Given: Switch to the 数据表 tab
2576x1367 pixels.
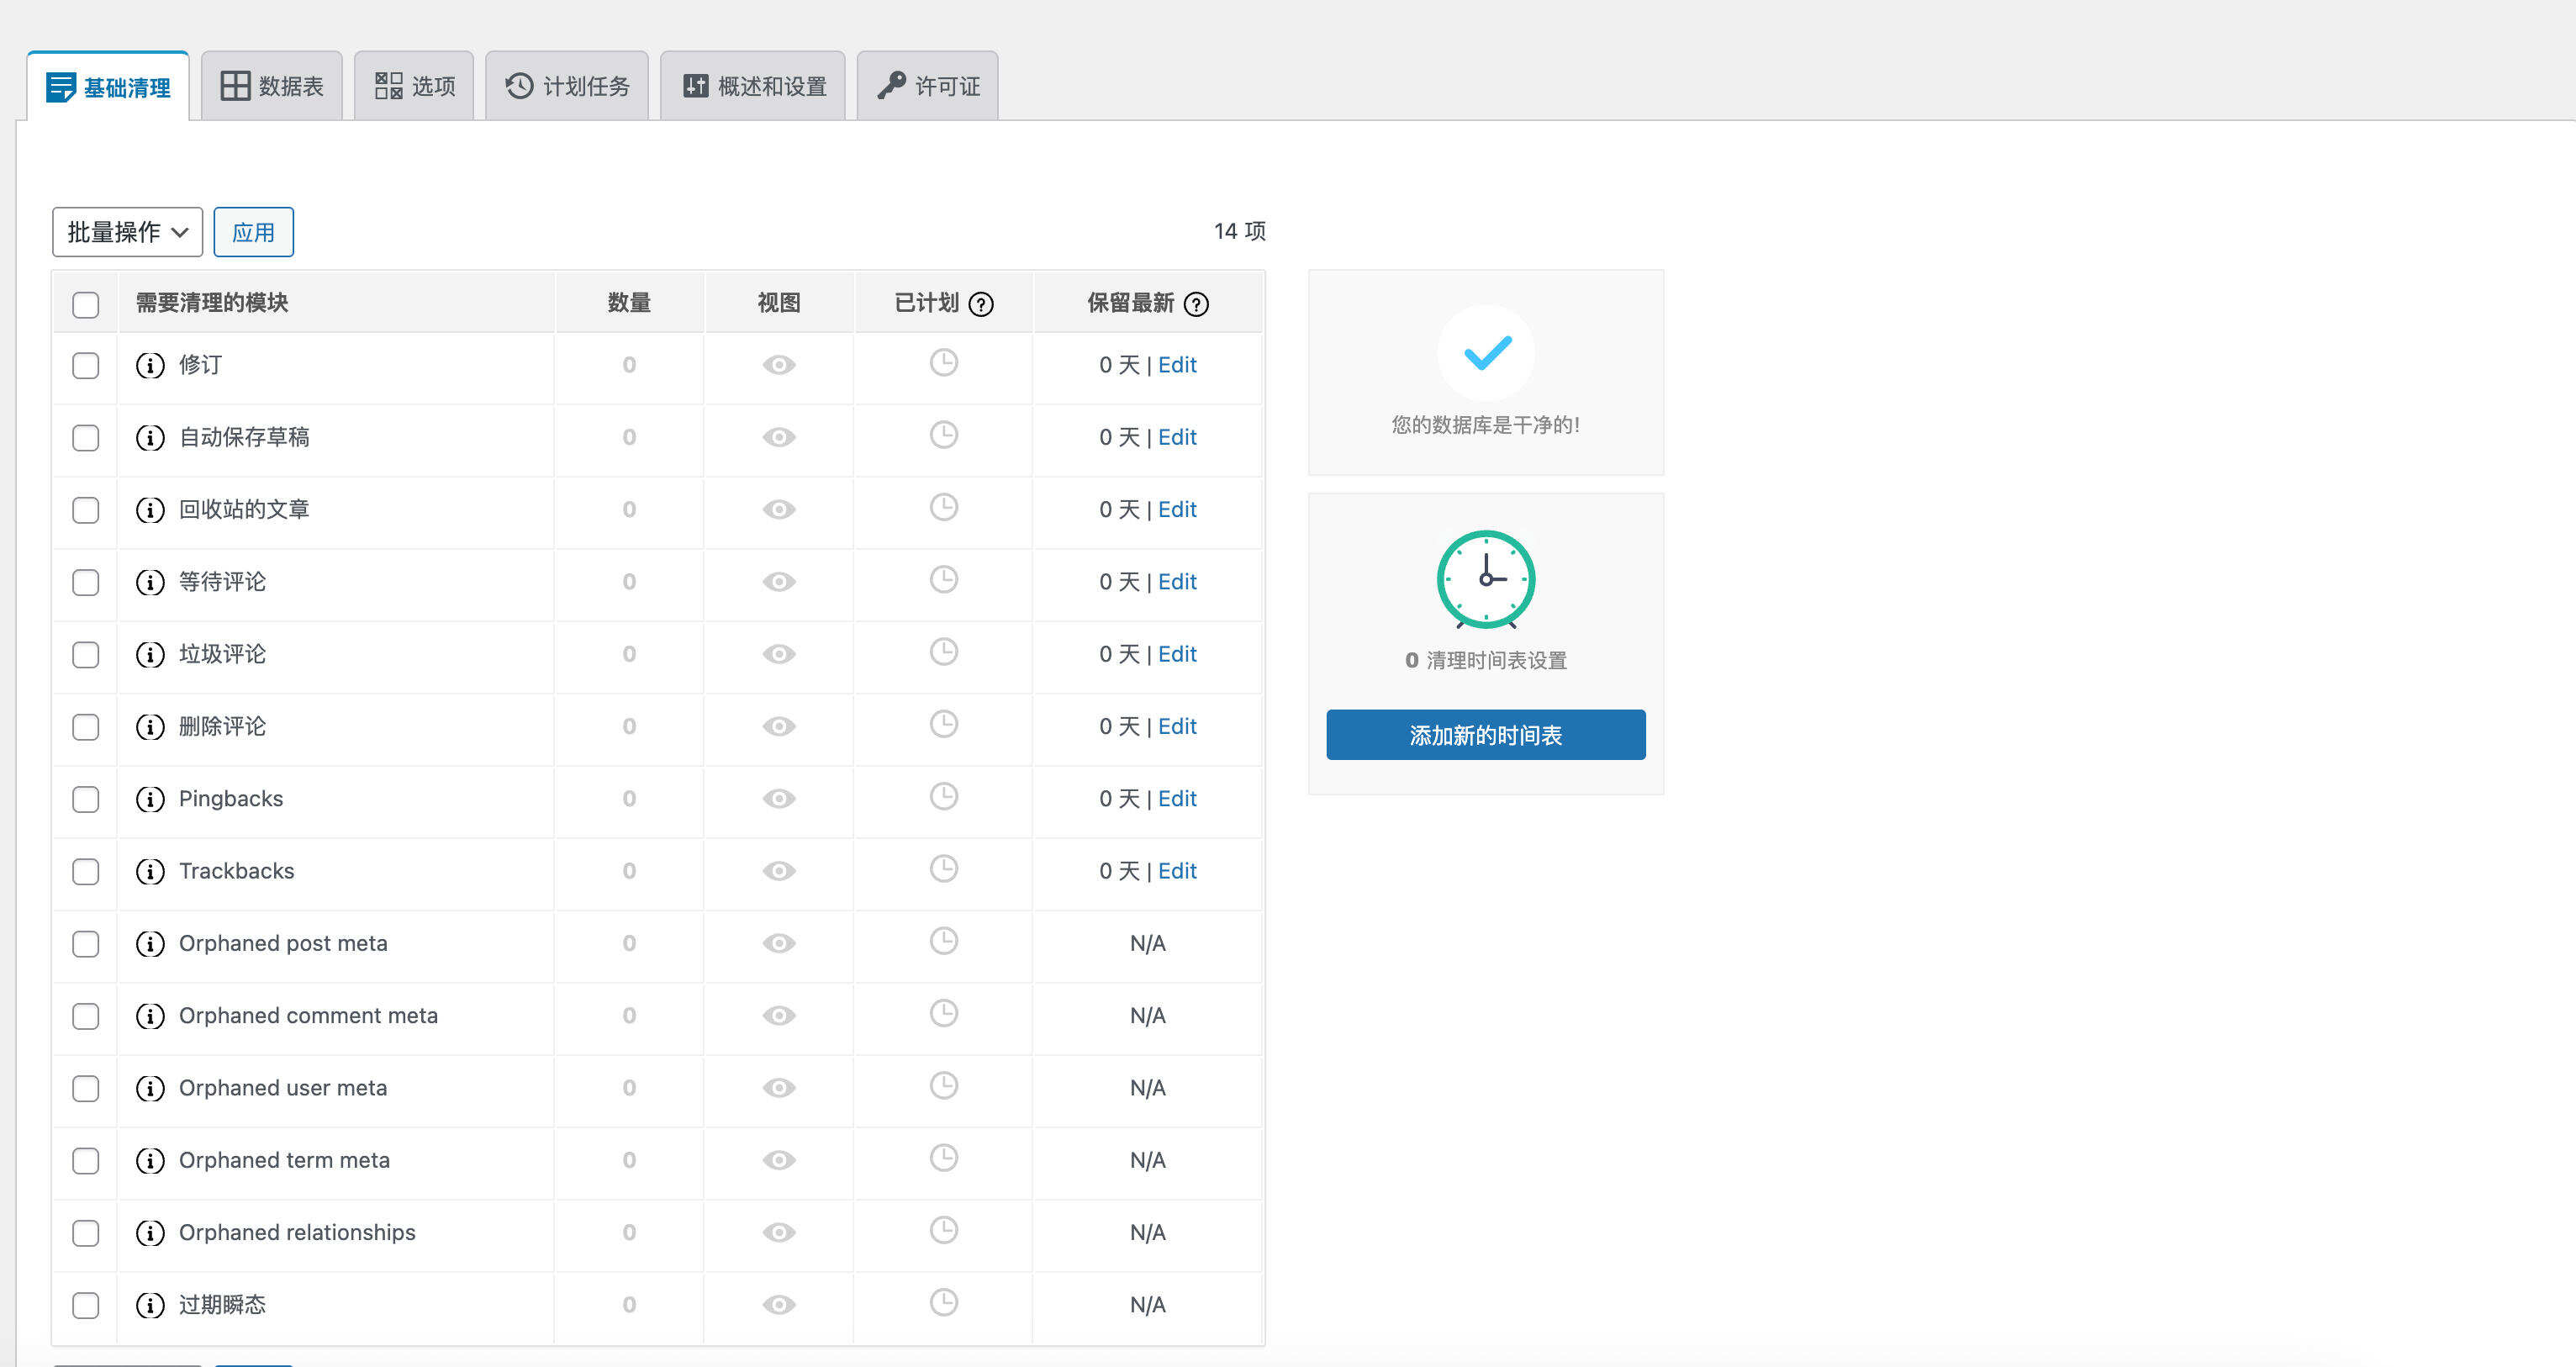Looking at the screenshot, I should pyautogui.click(x=271, y=85).
